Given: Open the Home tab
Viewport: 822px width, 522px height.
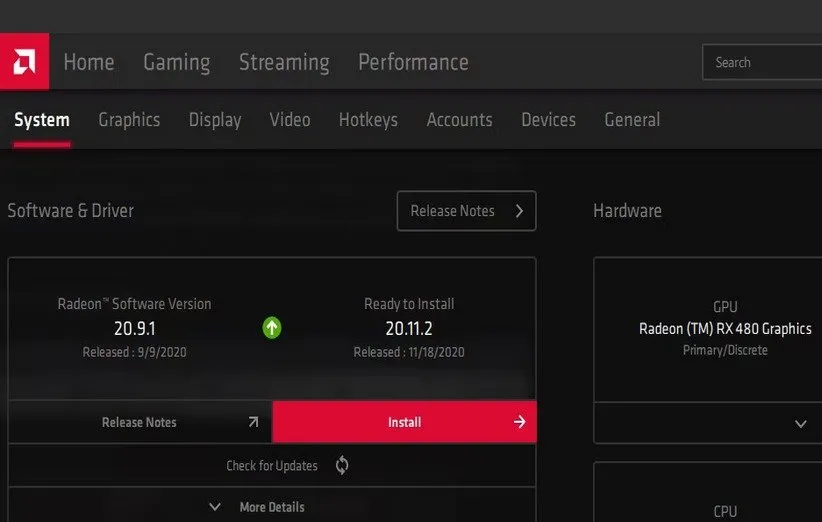Looking at the screenshot, I should [x=88, y=62].
